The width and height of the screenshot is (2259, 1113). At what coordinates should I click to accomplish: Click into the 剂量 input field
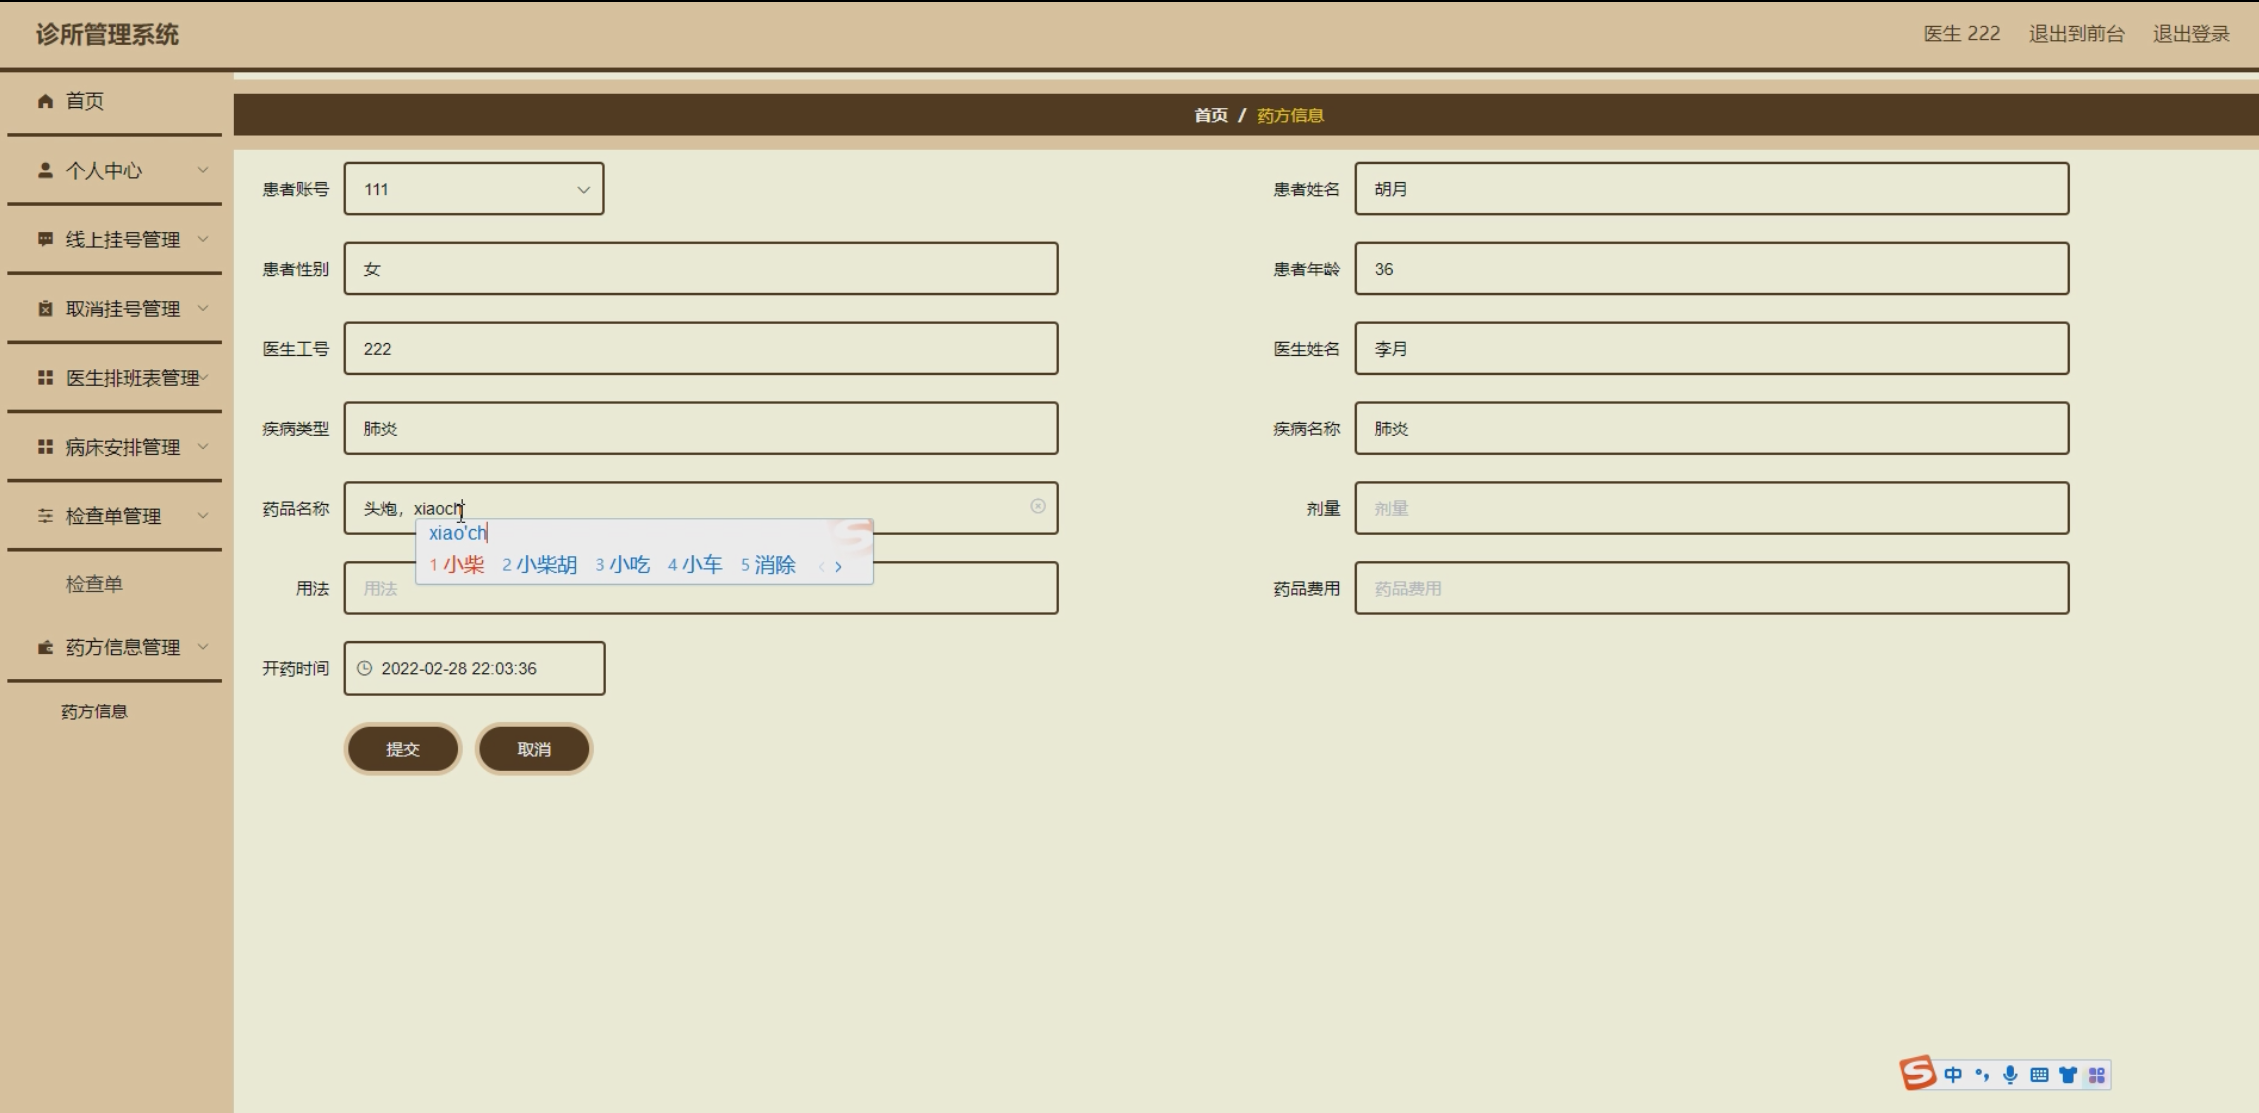1710,508
